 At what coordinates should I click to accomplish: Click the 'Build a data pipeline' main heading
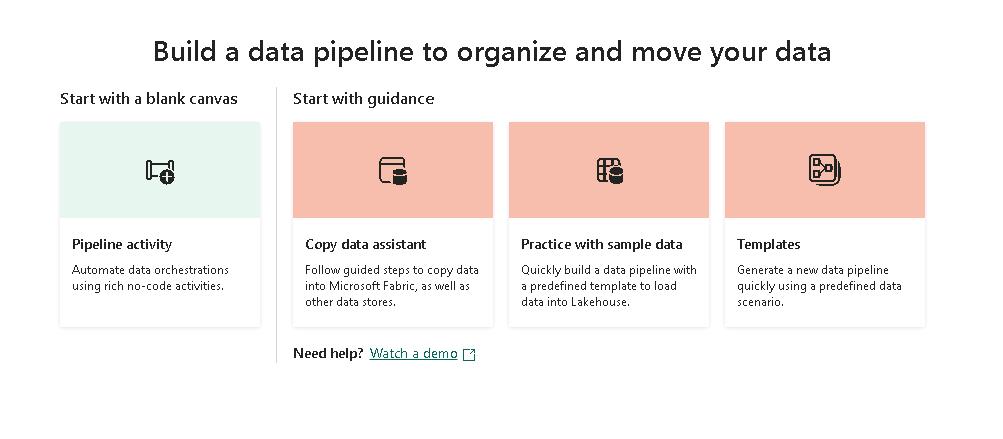[491, 52]
